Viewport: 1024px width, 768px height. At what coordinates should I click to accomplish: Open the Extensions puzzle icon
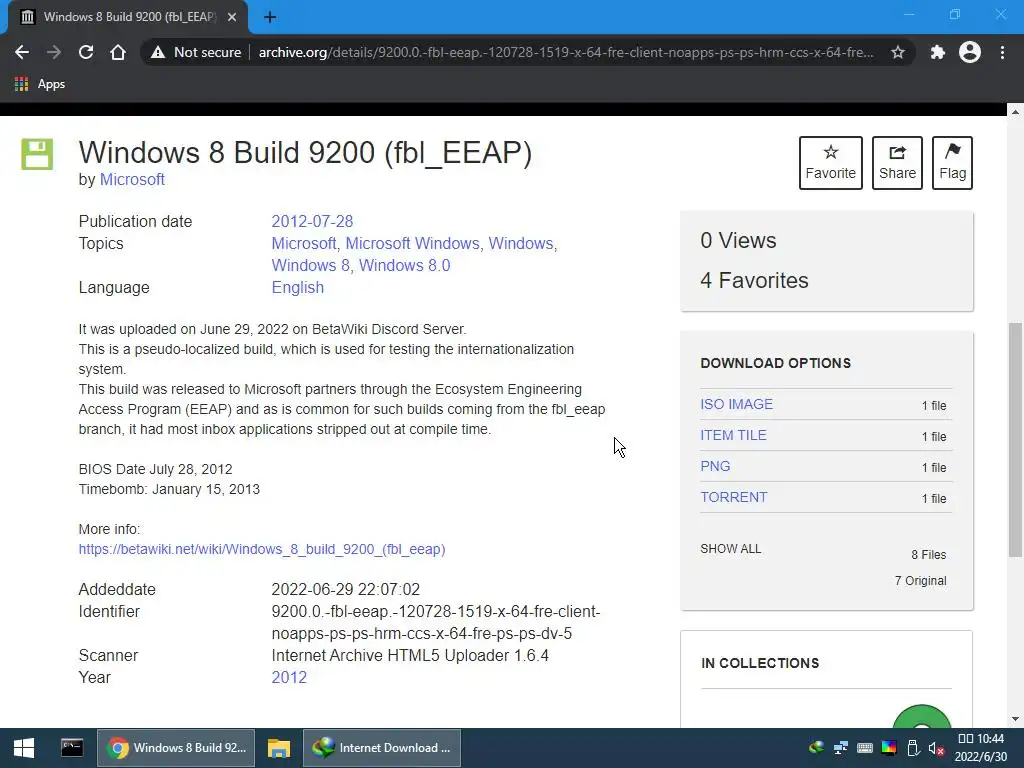[938, 52]
